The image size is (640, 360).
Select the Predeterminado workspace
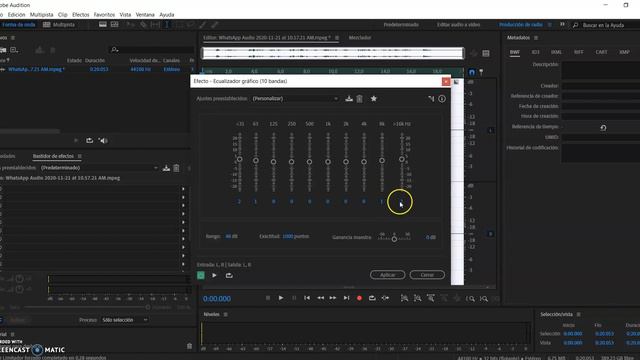[x=401, y=25]
